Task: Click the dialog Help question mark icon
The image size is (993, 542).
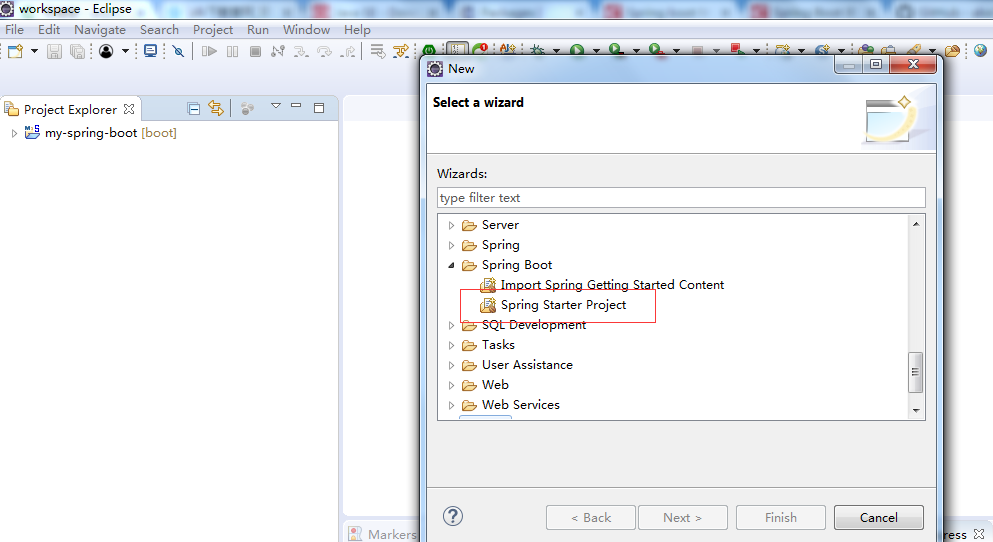Action: point(453,517)
